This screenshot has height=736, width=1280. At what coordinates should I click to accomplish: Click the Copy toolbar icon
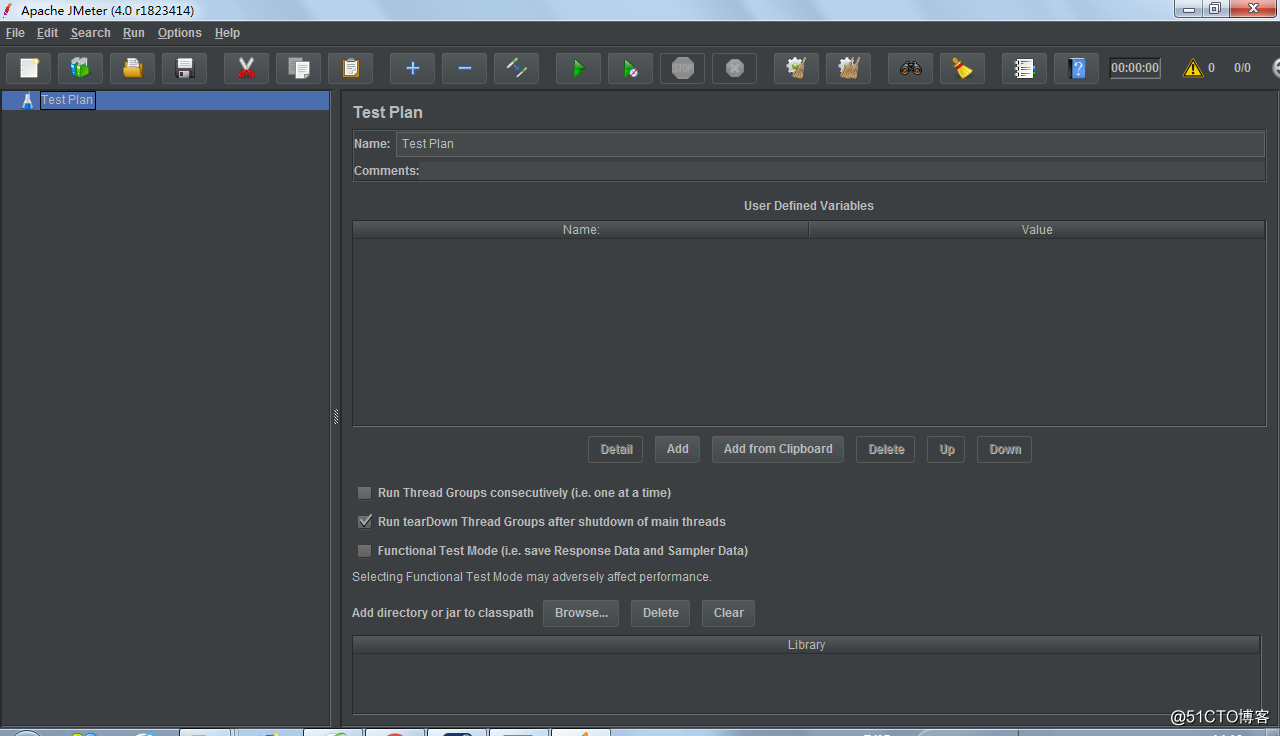298,68
